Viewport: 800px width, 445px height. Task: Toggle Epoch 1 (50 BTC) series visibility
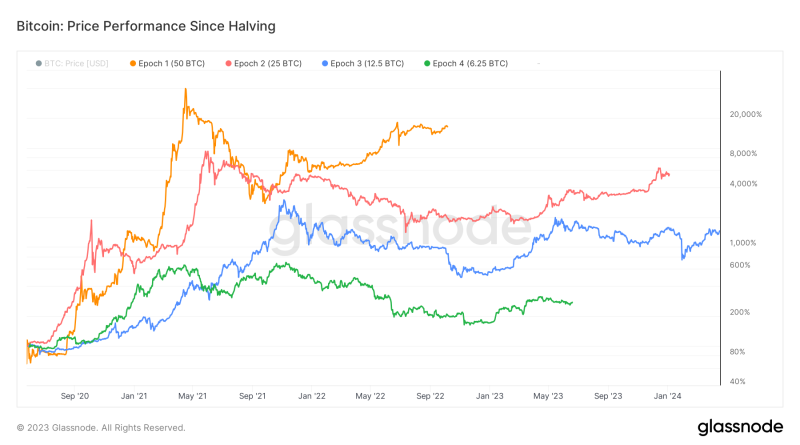pos(174,63)
